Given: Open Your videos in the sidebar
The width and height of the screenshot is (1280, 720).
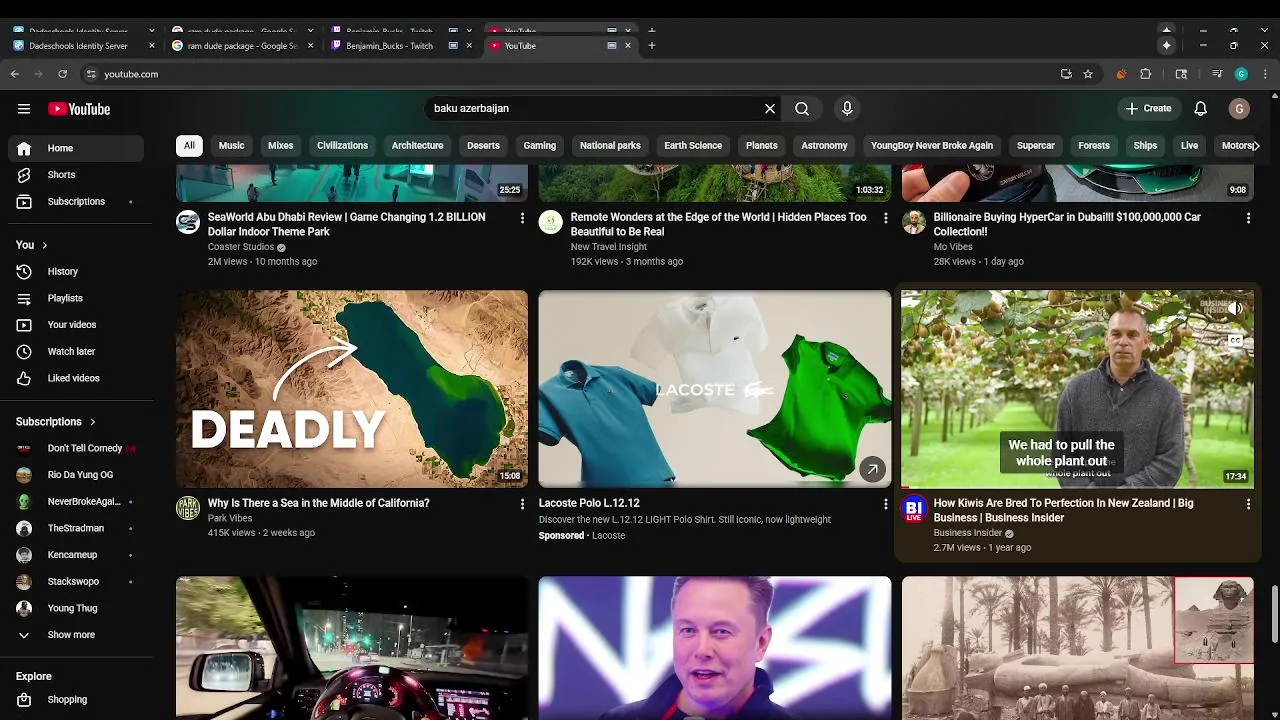Looking at the screenshot, I should (x=72, y=325).
